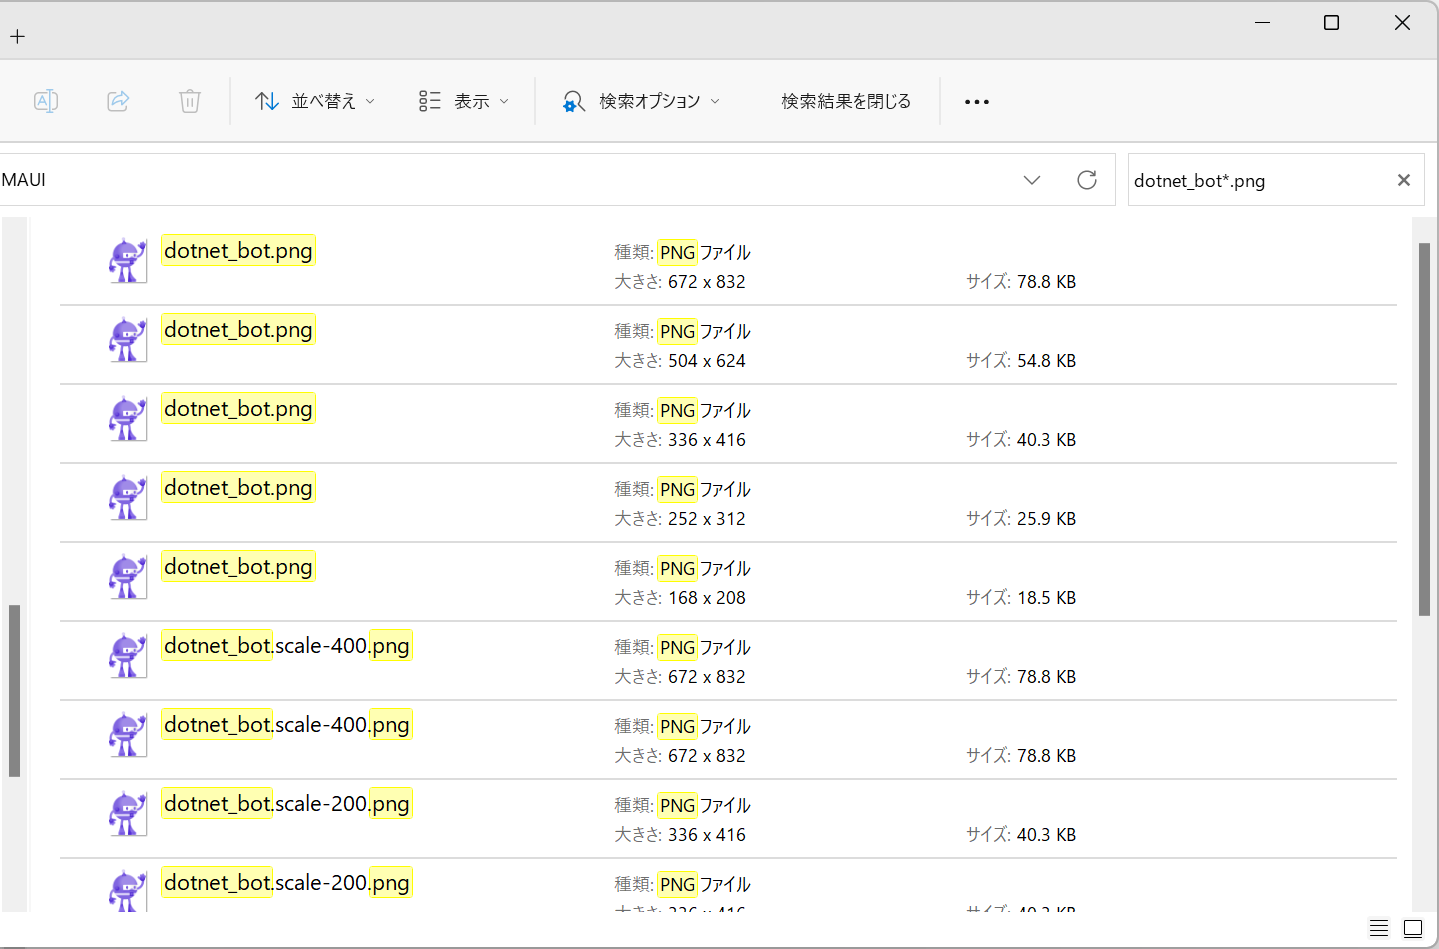1439x949 pixels.
Task: Click the サイズ: 18.5 KB text
Action: pos(1021,598)
